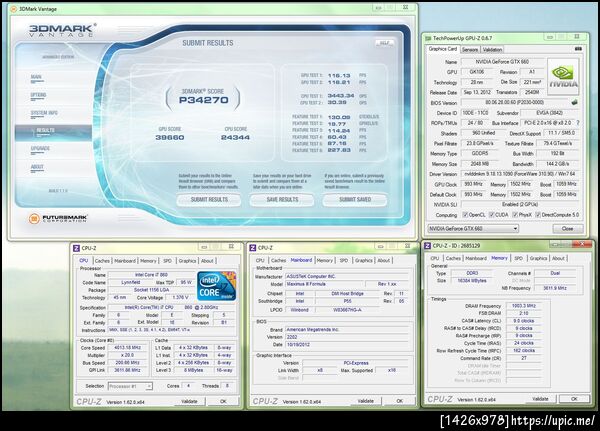Click the Maximus III Formula model field
Viewport: 600px width, 431px height.
(324, 284)
